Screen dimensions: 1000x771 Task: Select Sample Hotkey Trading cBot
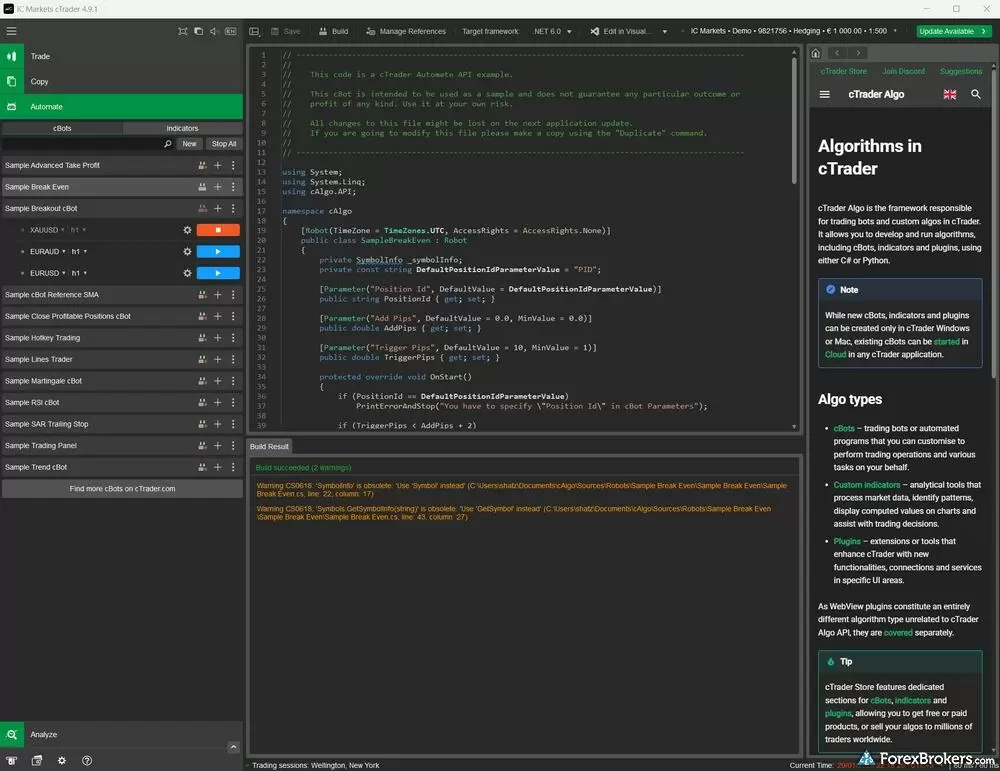[x=121, y=338]
